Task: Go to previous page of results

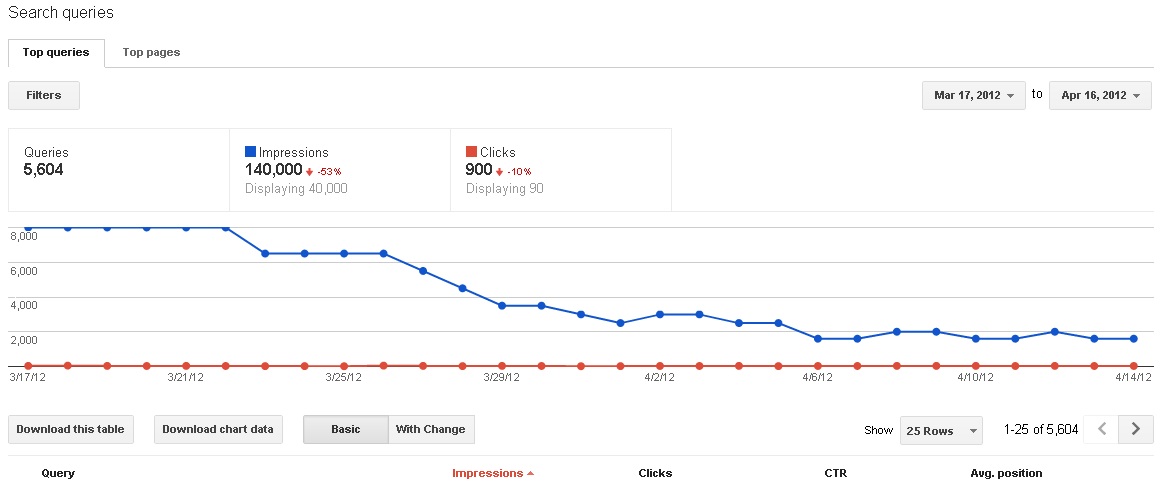Action: coord(1102,429)
